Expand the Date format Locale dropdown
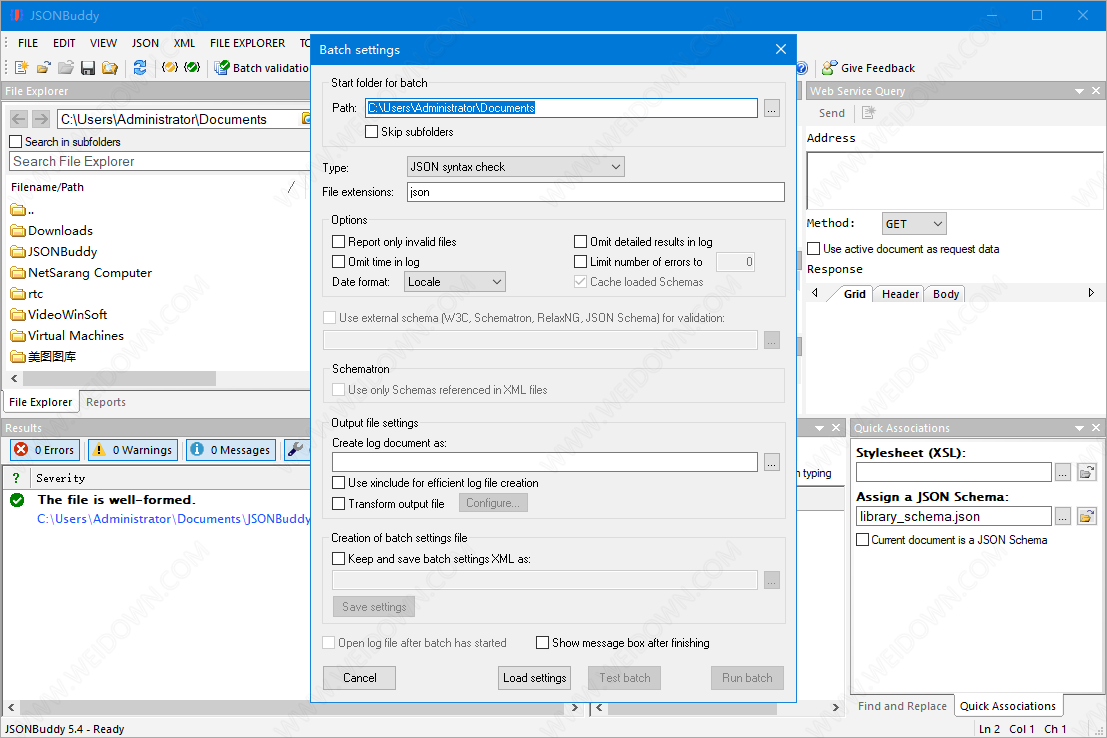This screenshot has height=738, width=1107. [455, 282]
